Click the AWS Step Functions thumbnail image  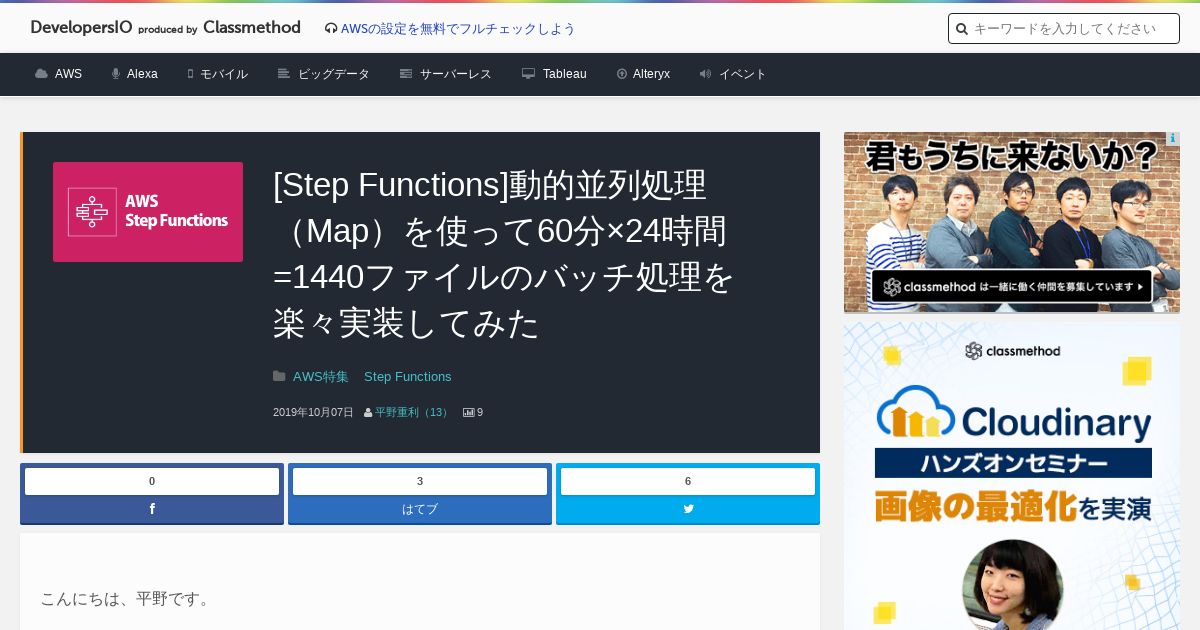click(x=148, y=212)
